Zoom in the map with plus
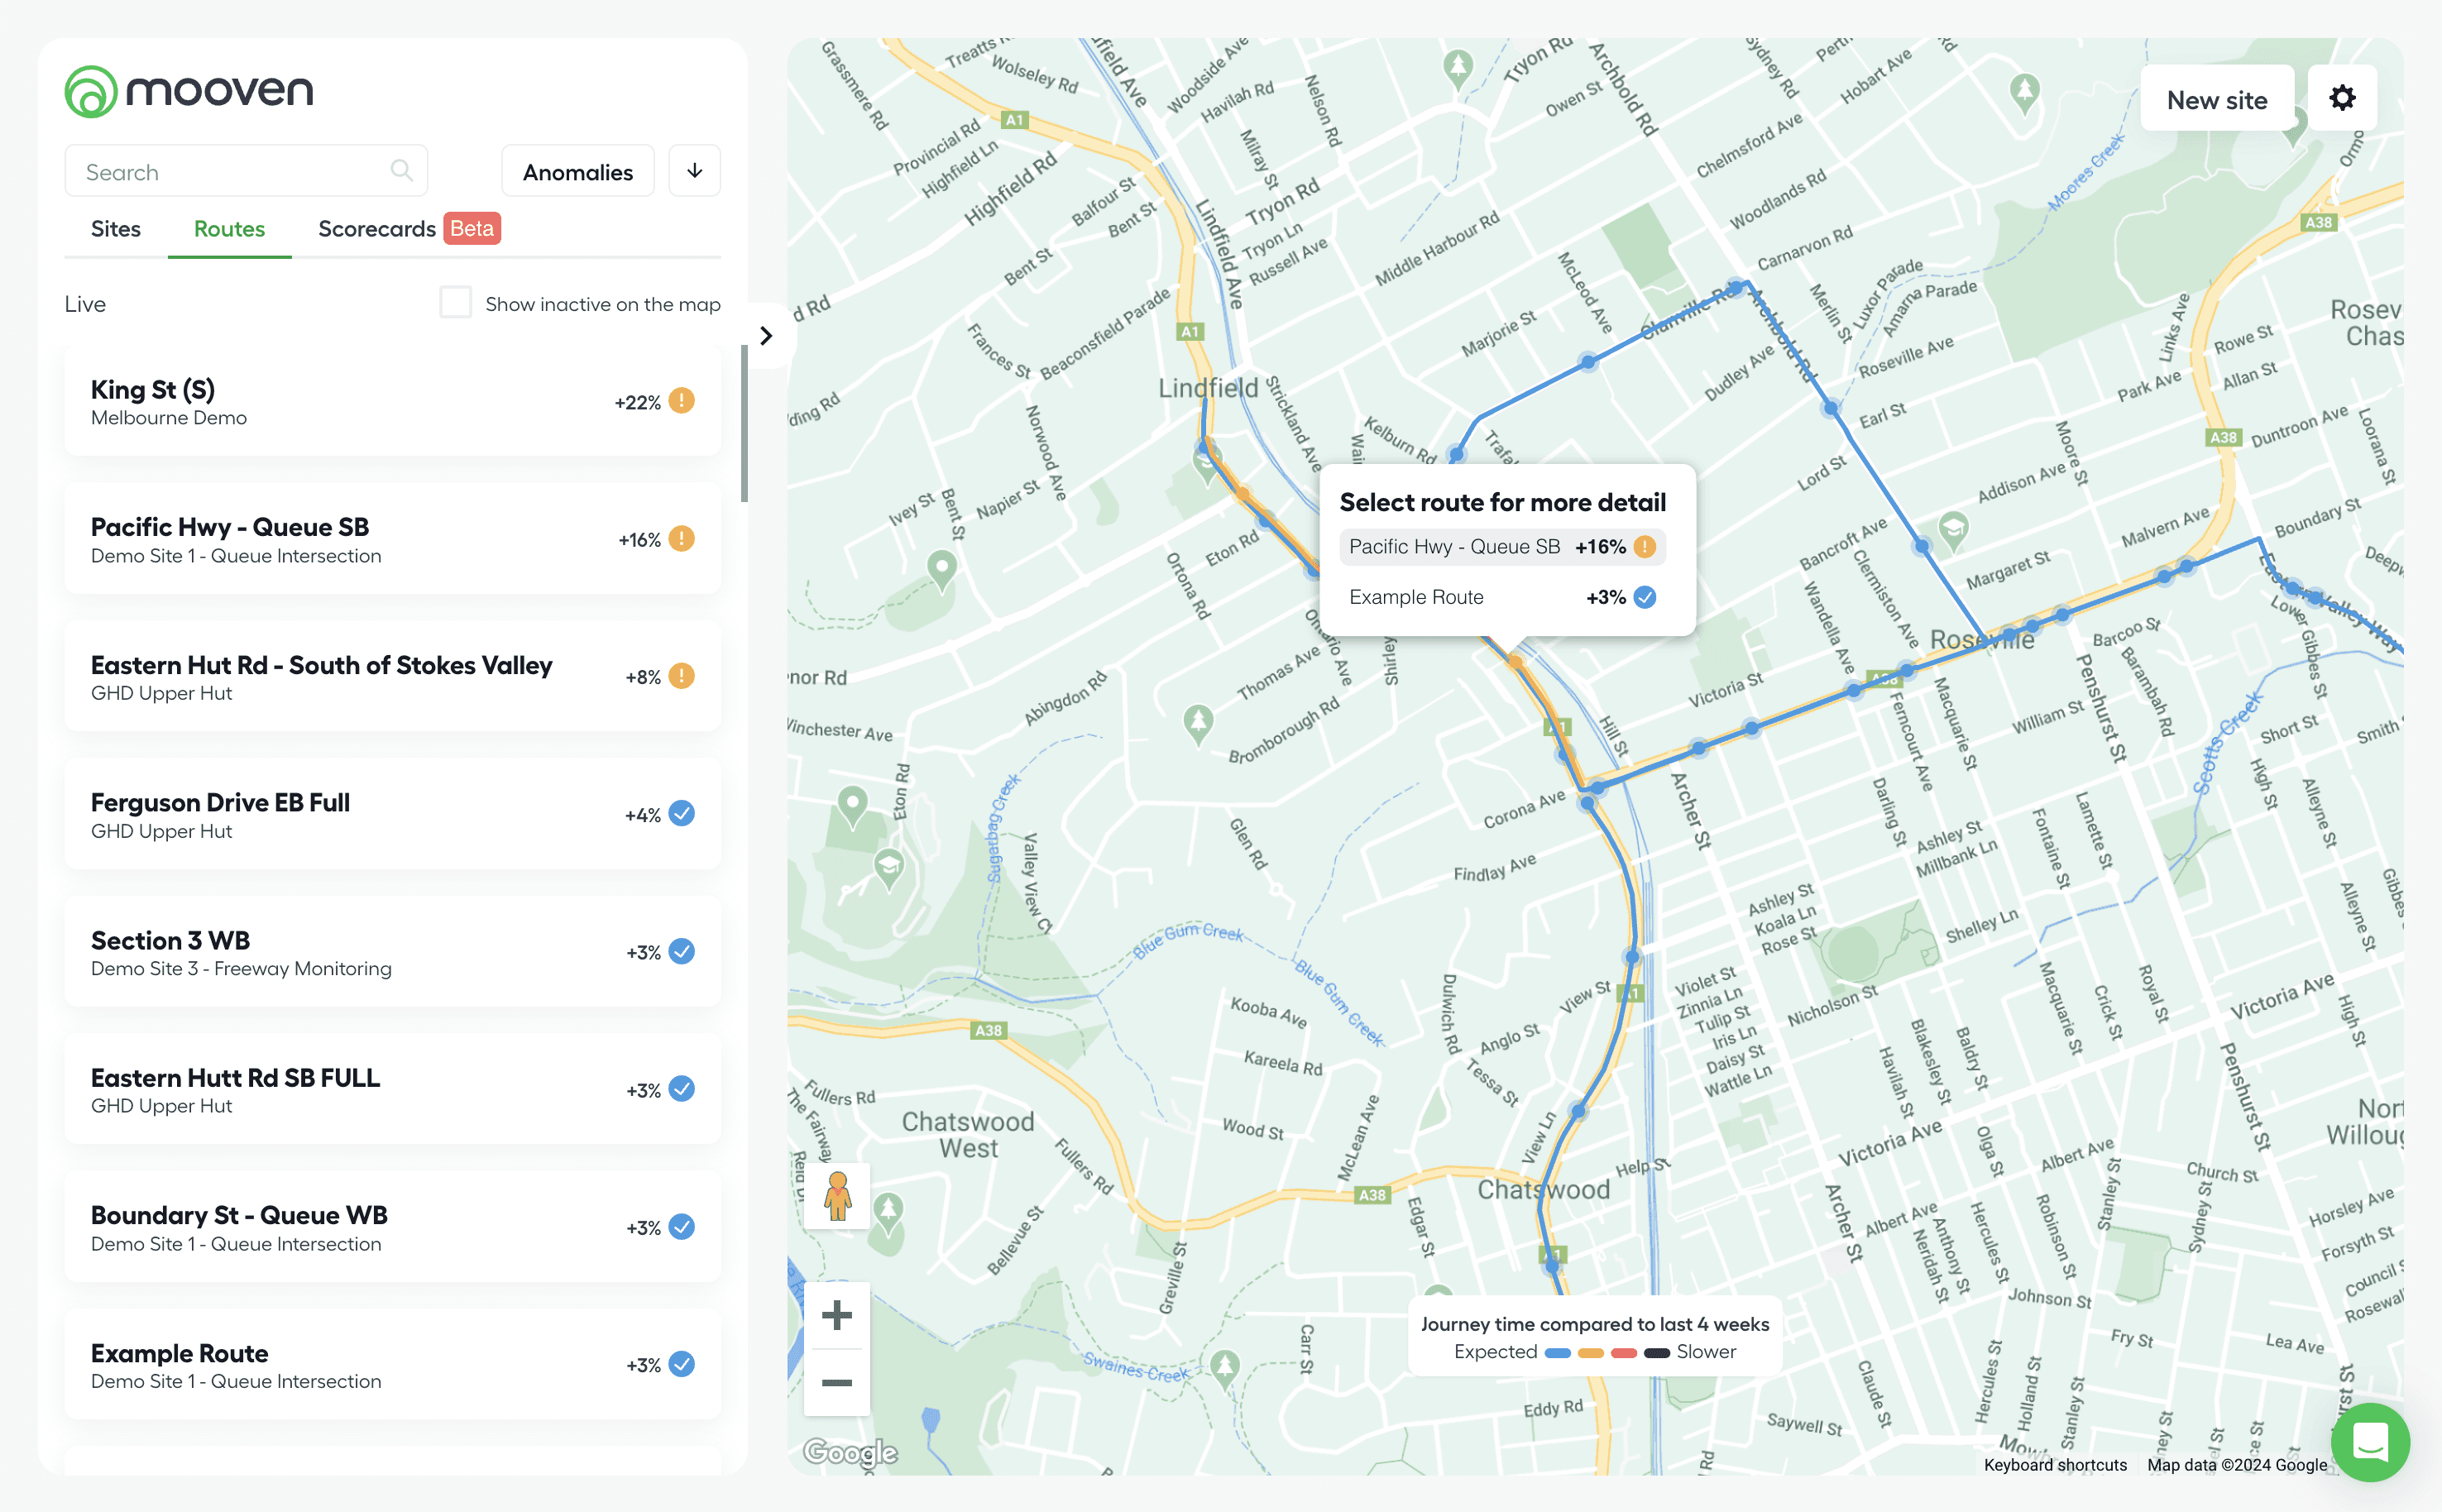 tap(836, 1315)
